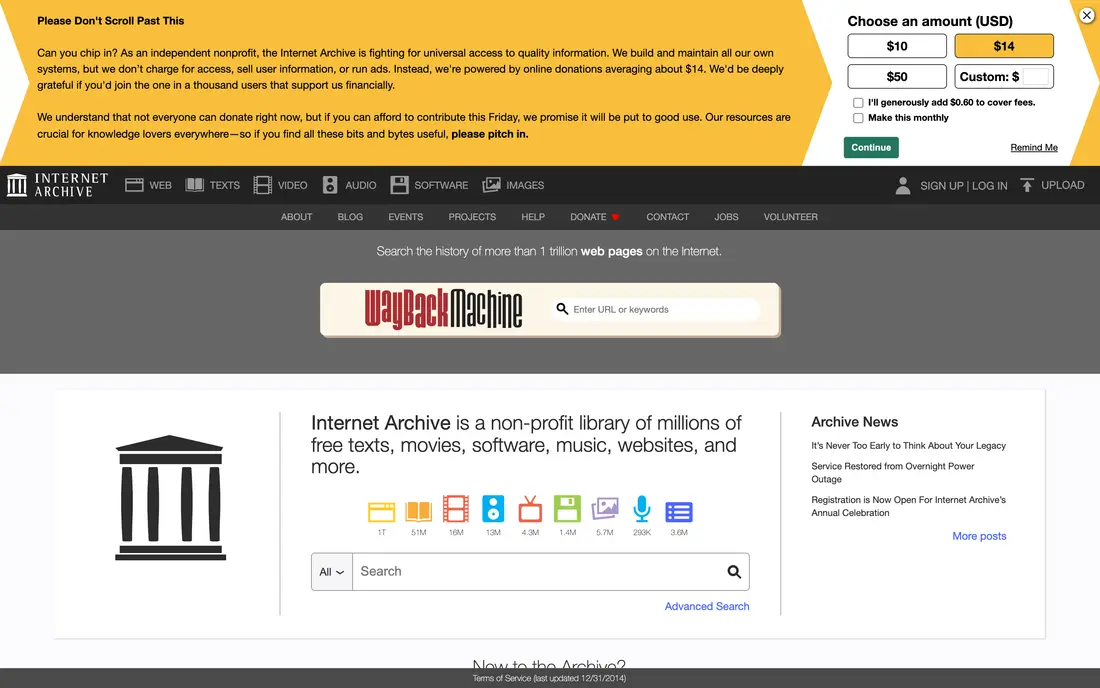Click the Upload arrow icon
The image size is (1100, 688).
coord(1027,185)
